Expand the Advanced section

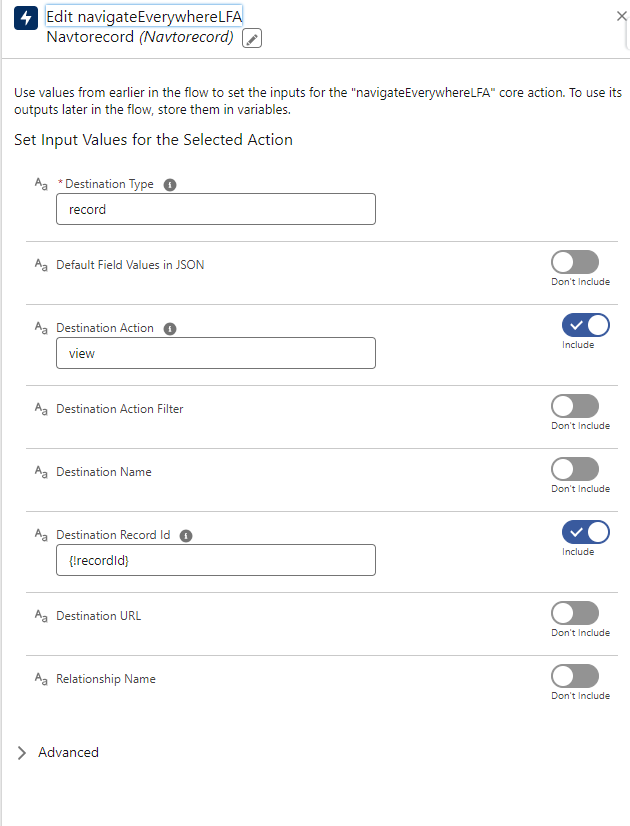point(24,753)
